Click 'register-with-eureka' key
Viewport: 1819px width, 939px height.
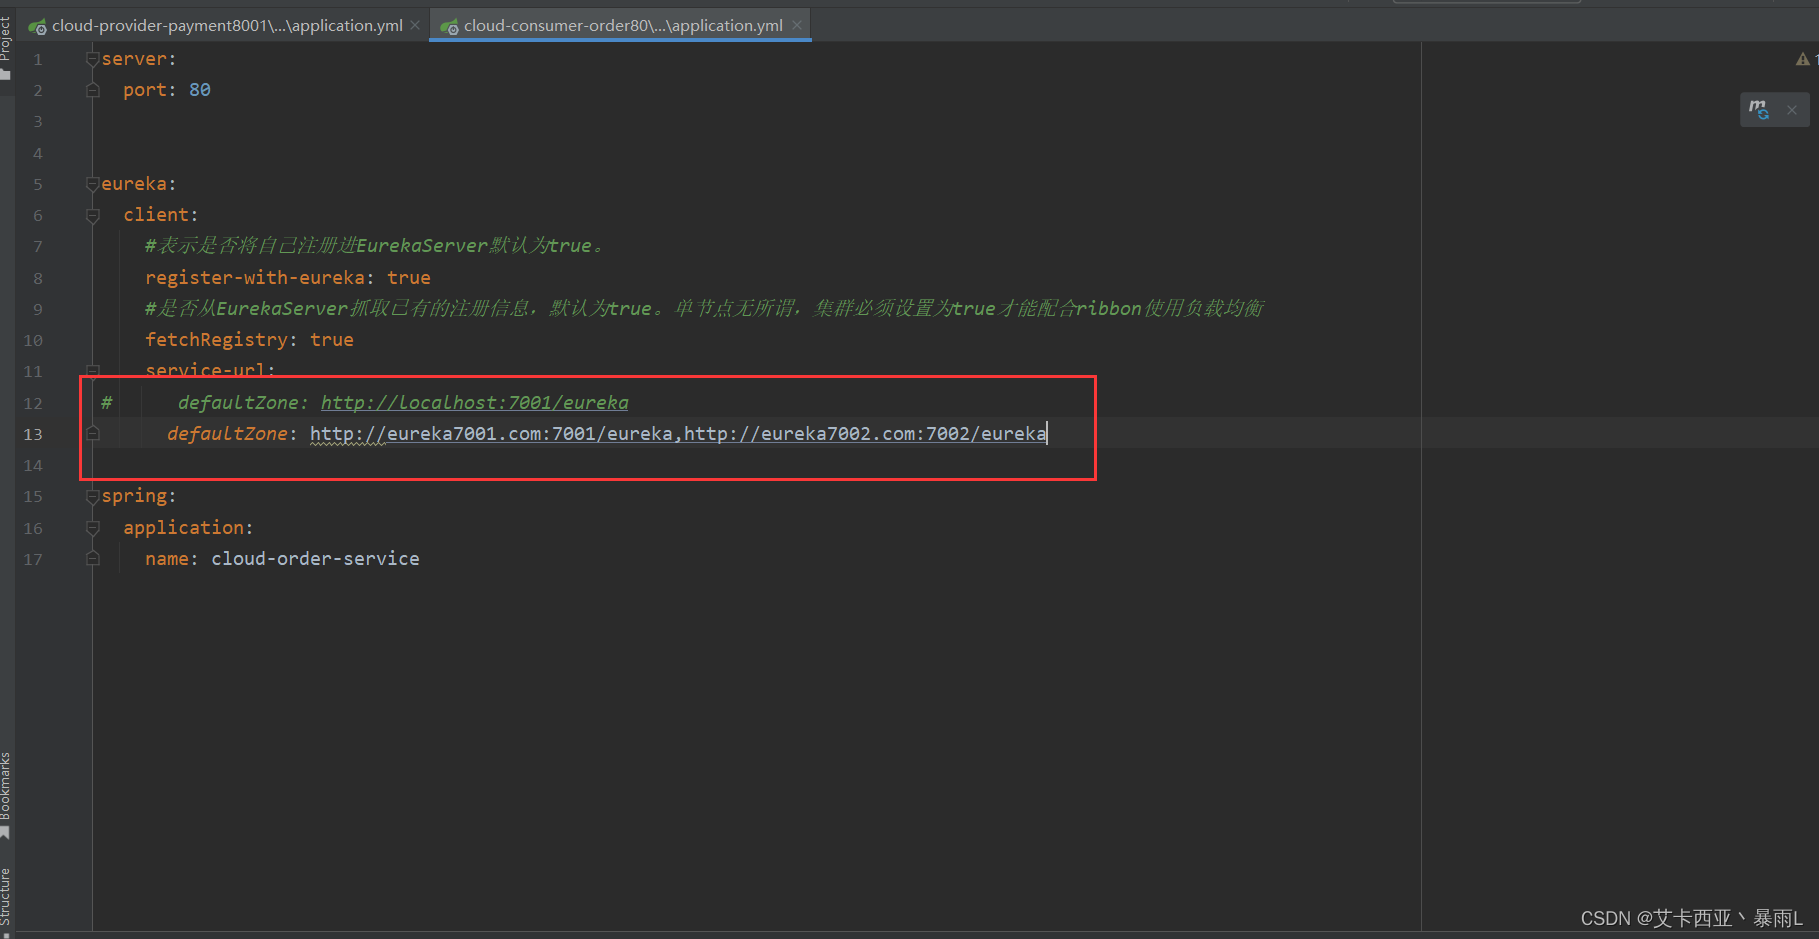point(255,277)
